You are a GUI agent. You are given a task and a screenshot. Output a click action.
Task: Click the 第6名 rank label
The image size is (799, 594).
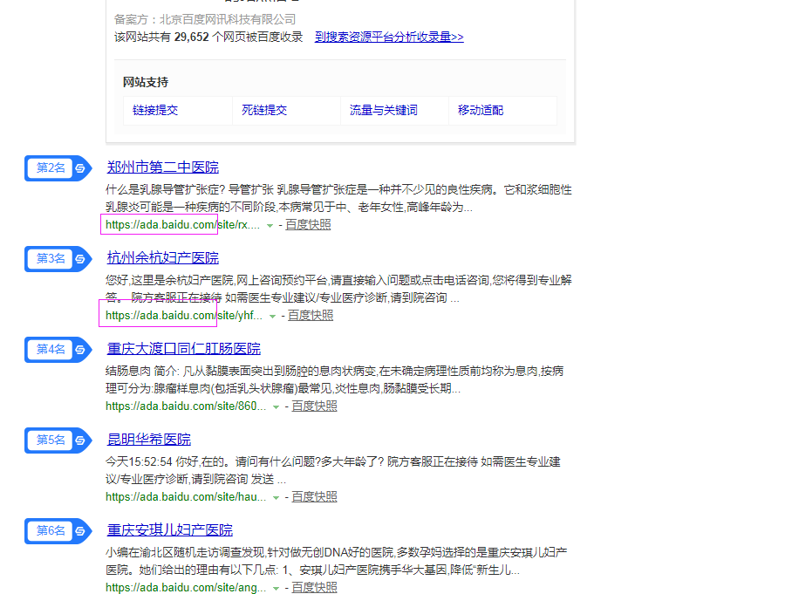[50, 530]
